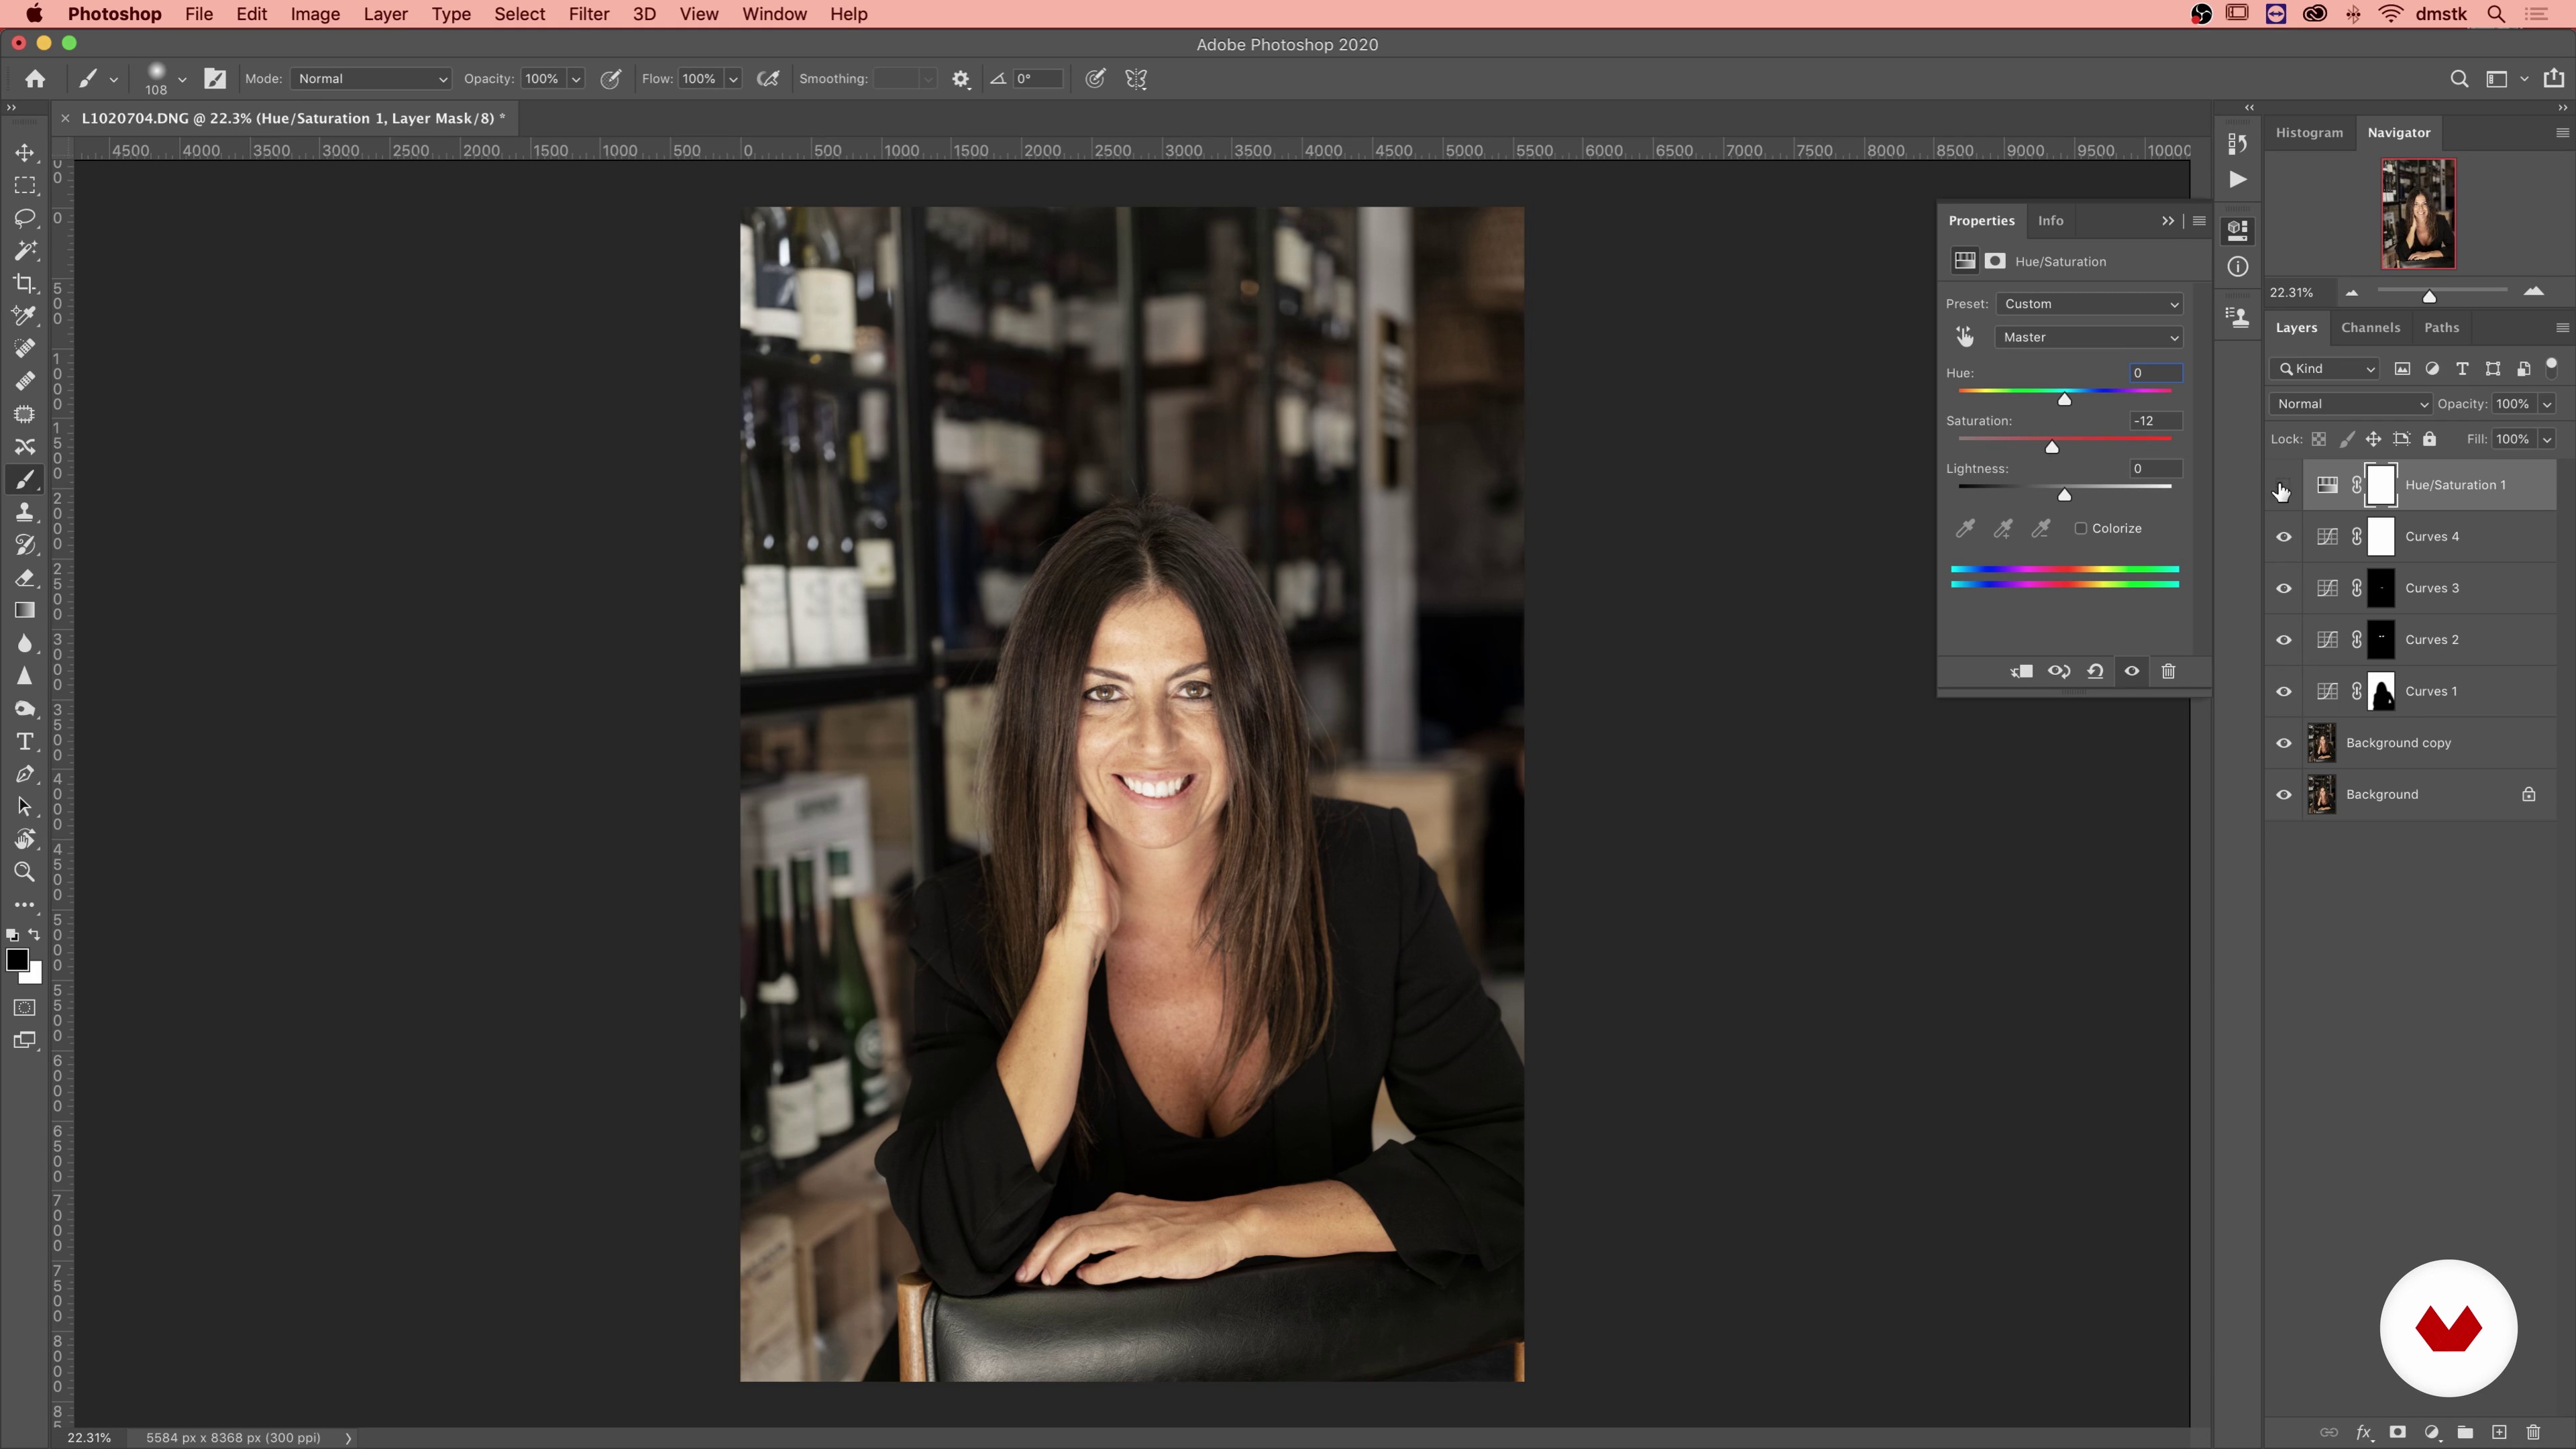Click the Saturation slider handle
2576x1449 pixels.
click(x=2052, y=448)
